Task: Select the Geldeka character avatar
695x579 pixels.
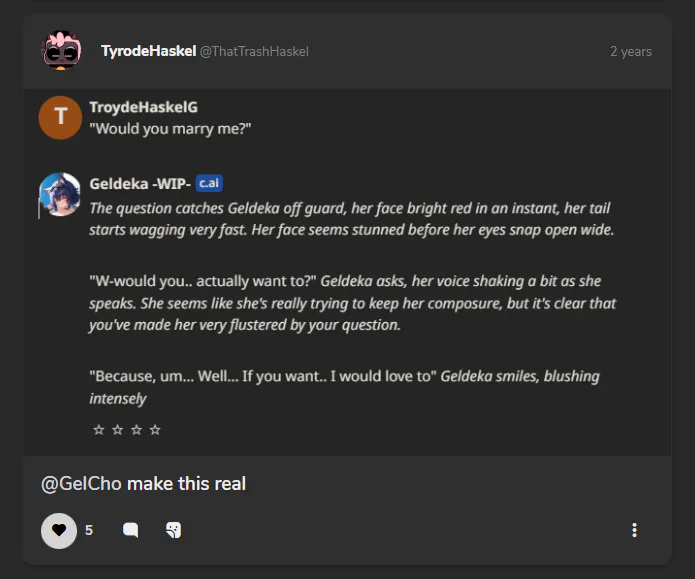Action: pyautogui.click(x=59, y=194)
